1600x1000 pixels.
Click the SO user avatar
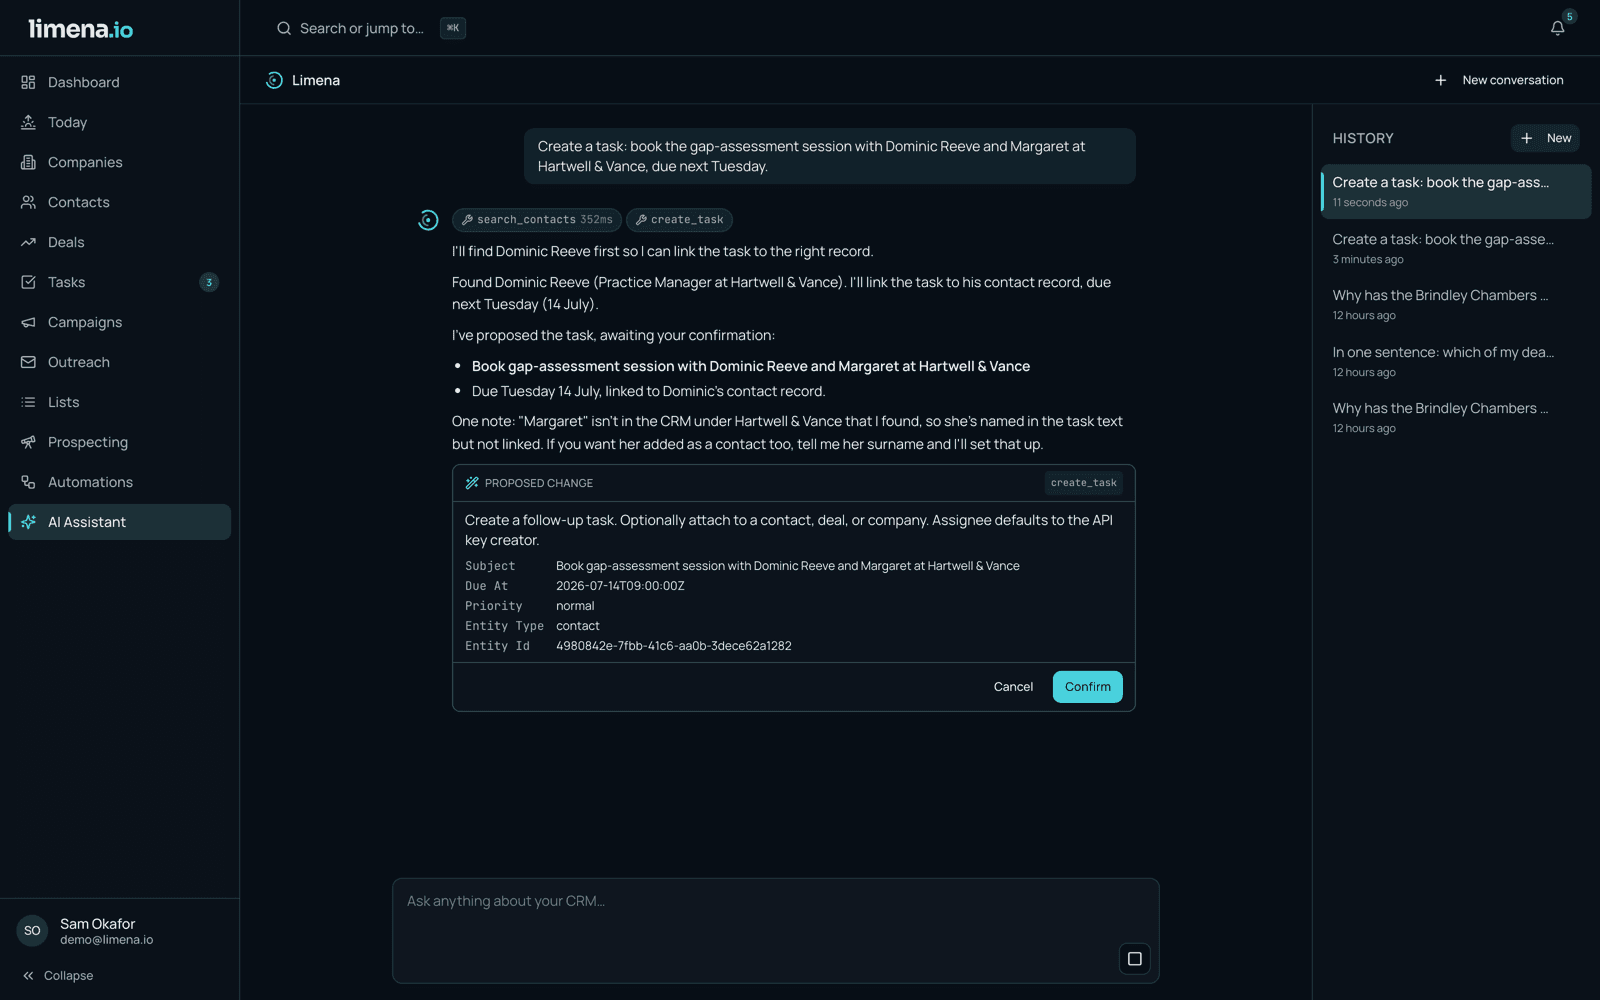pos(32,931)
